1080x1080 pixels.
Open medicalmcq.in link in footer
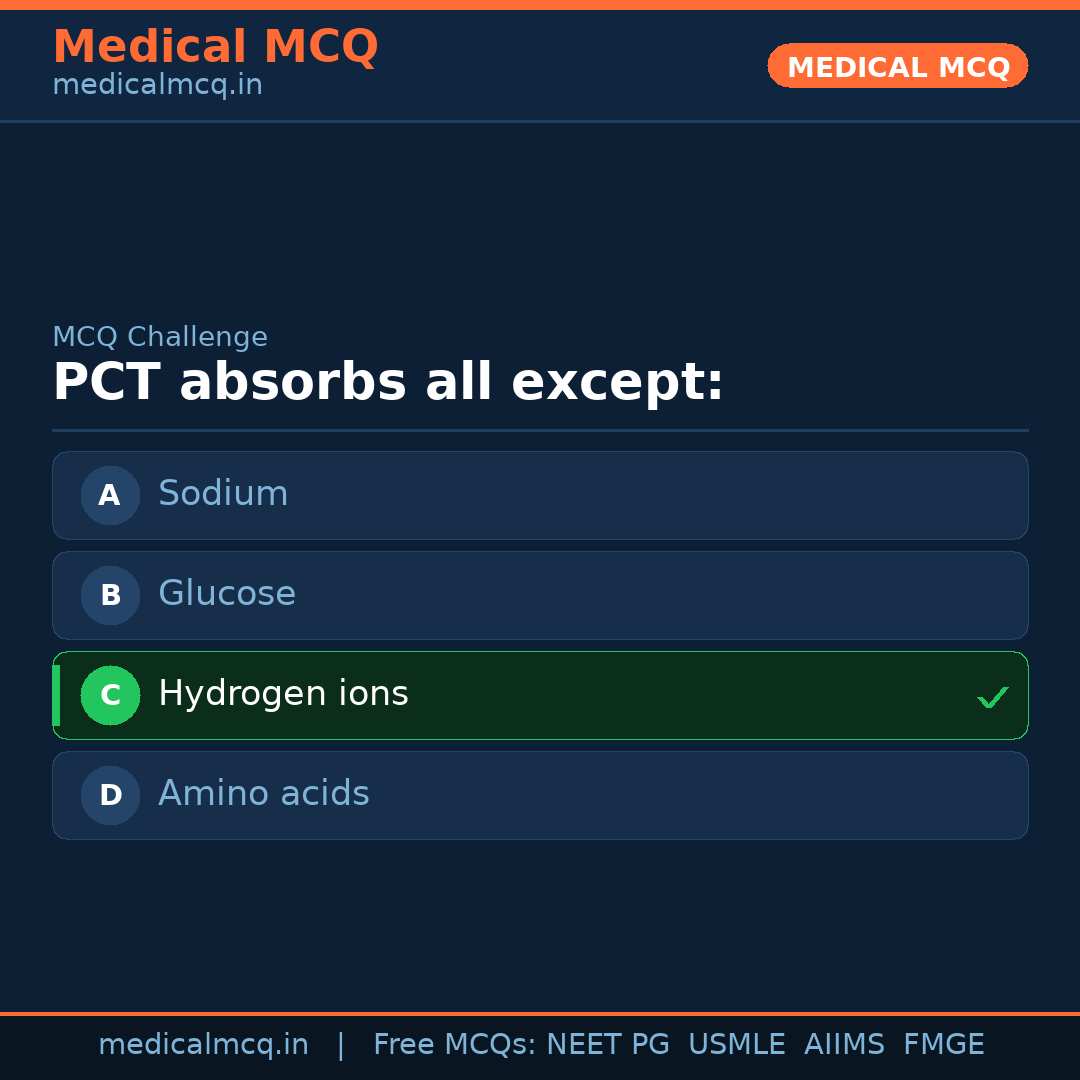[x=203, y=1045]
